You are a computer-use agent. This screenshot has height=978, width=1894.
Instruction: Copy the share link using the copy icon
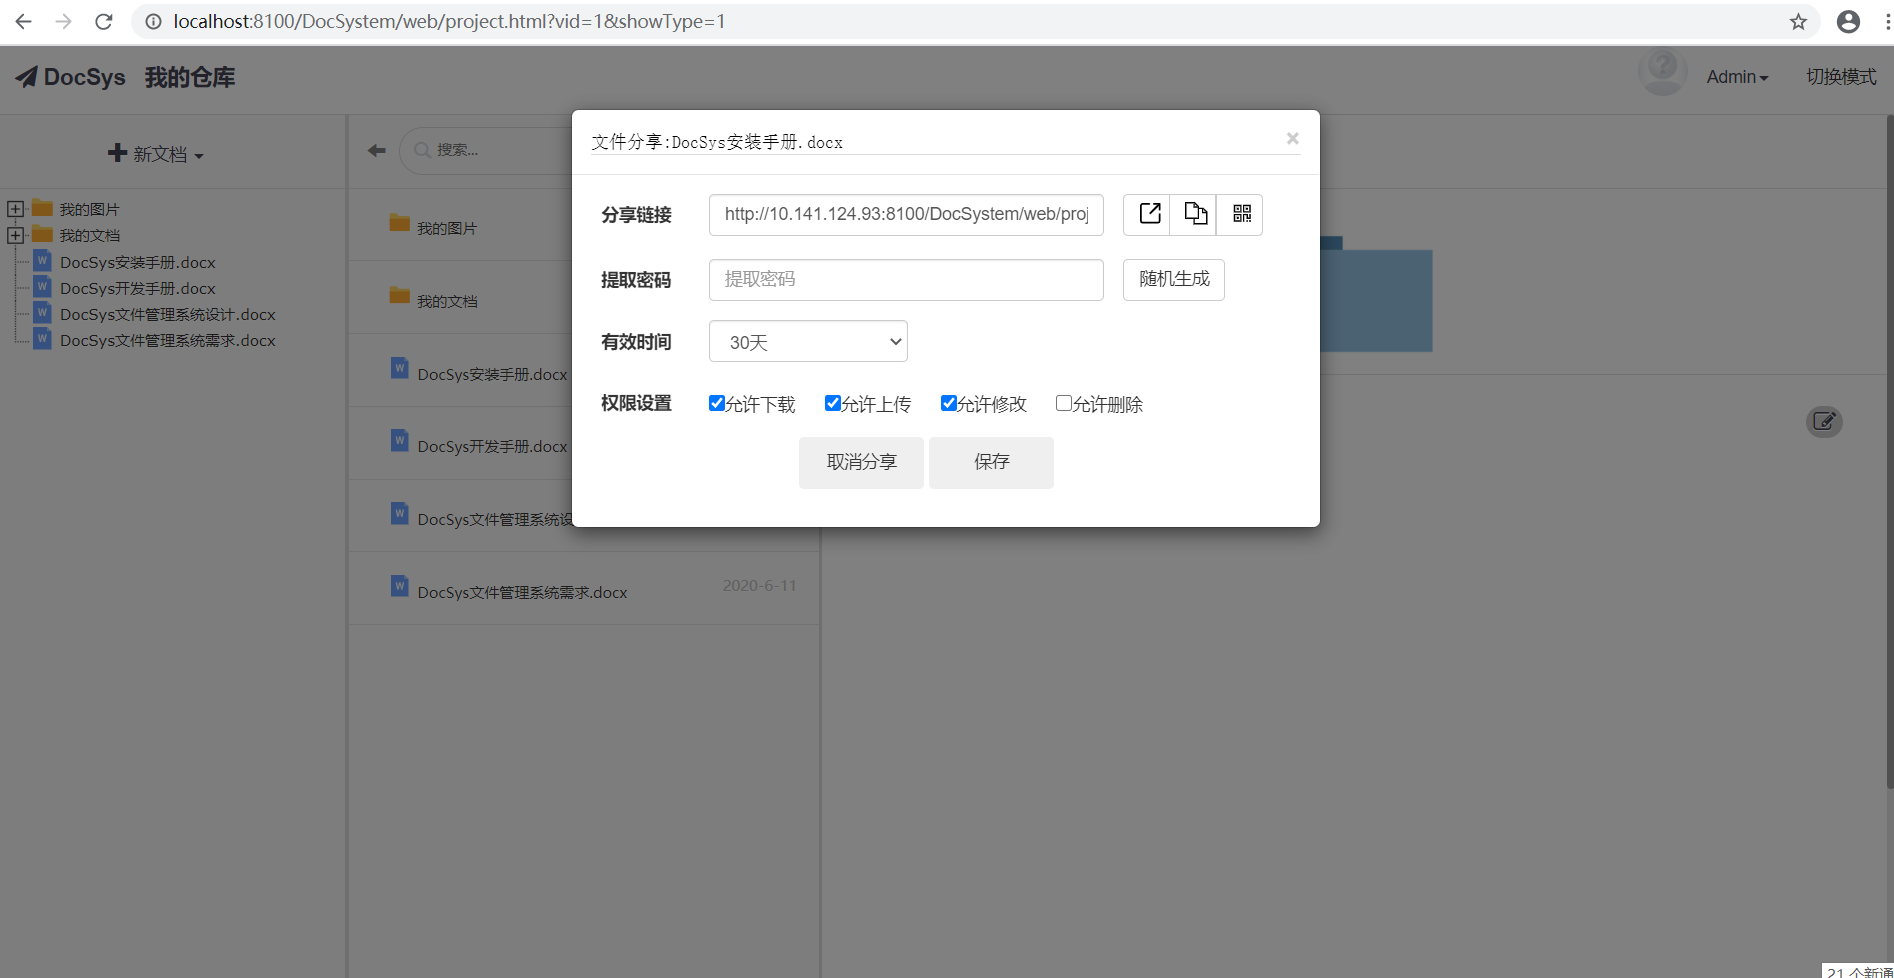click(1194, 214)
